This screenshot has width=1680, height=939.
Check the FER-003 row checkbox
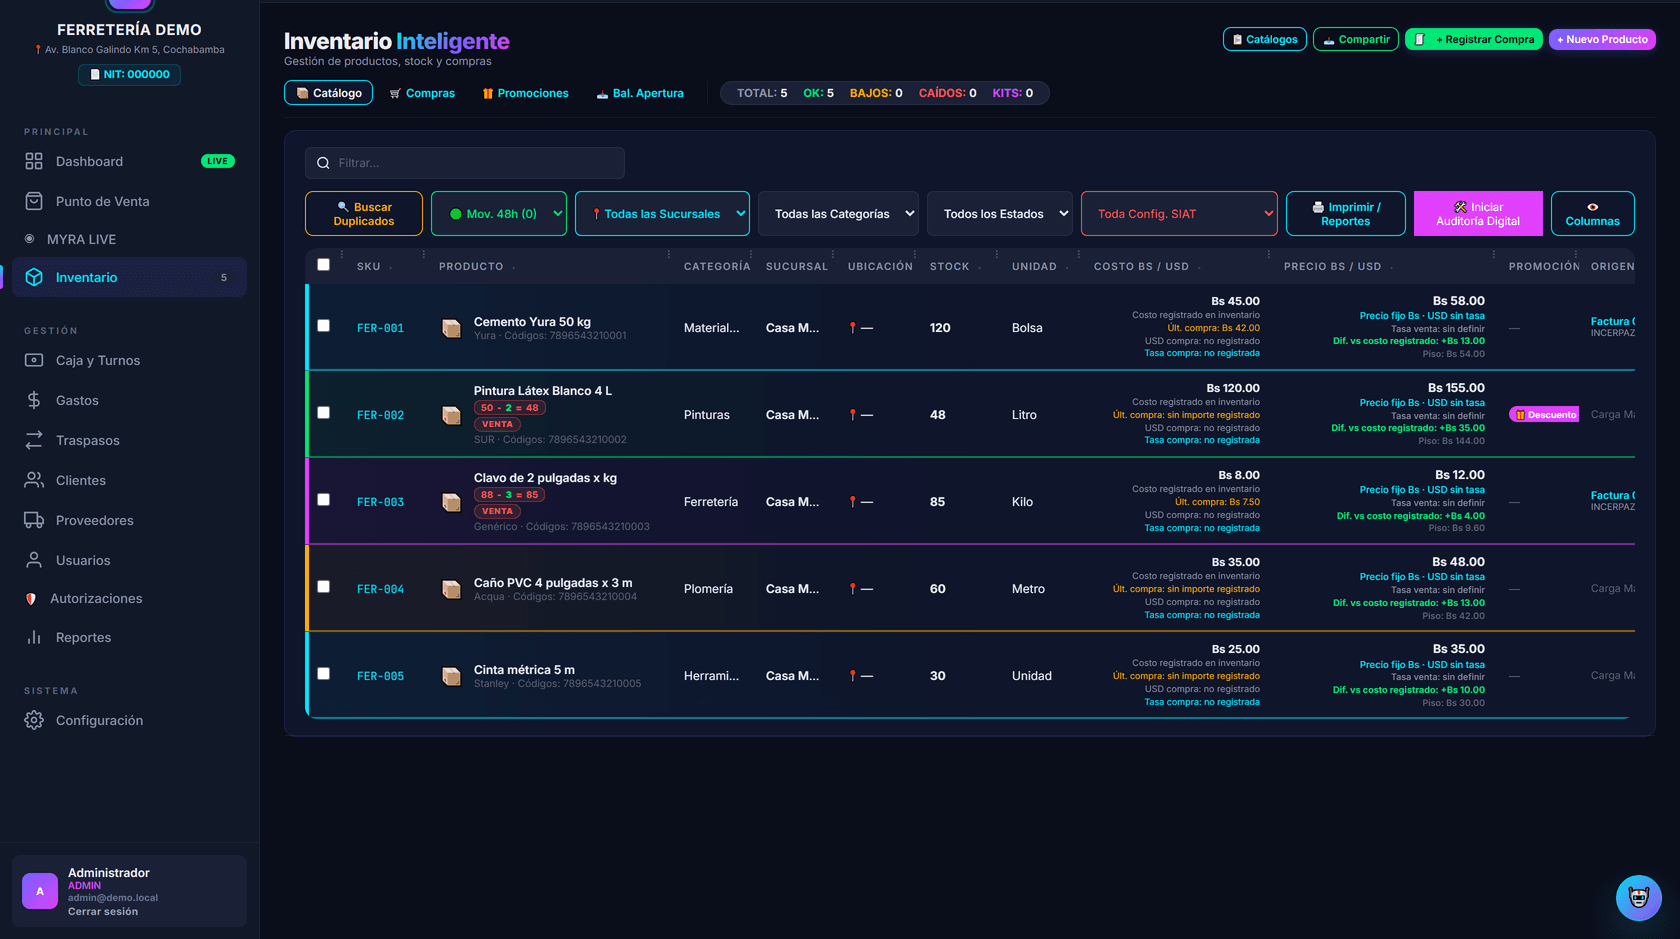(323, 500)
